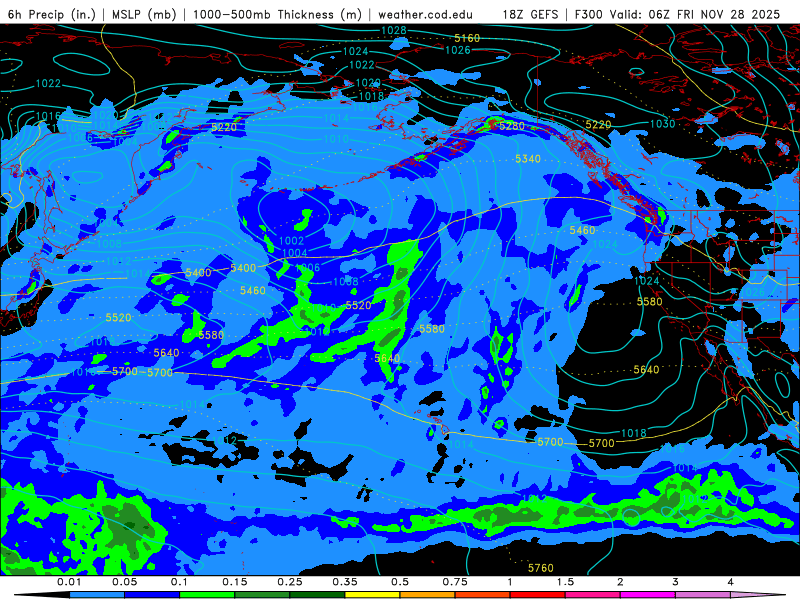Screen dimensions: 800x600
Task: Click the '1.5' legend value
Action: tap(565, 582)
